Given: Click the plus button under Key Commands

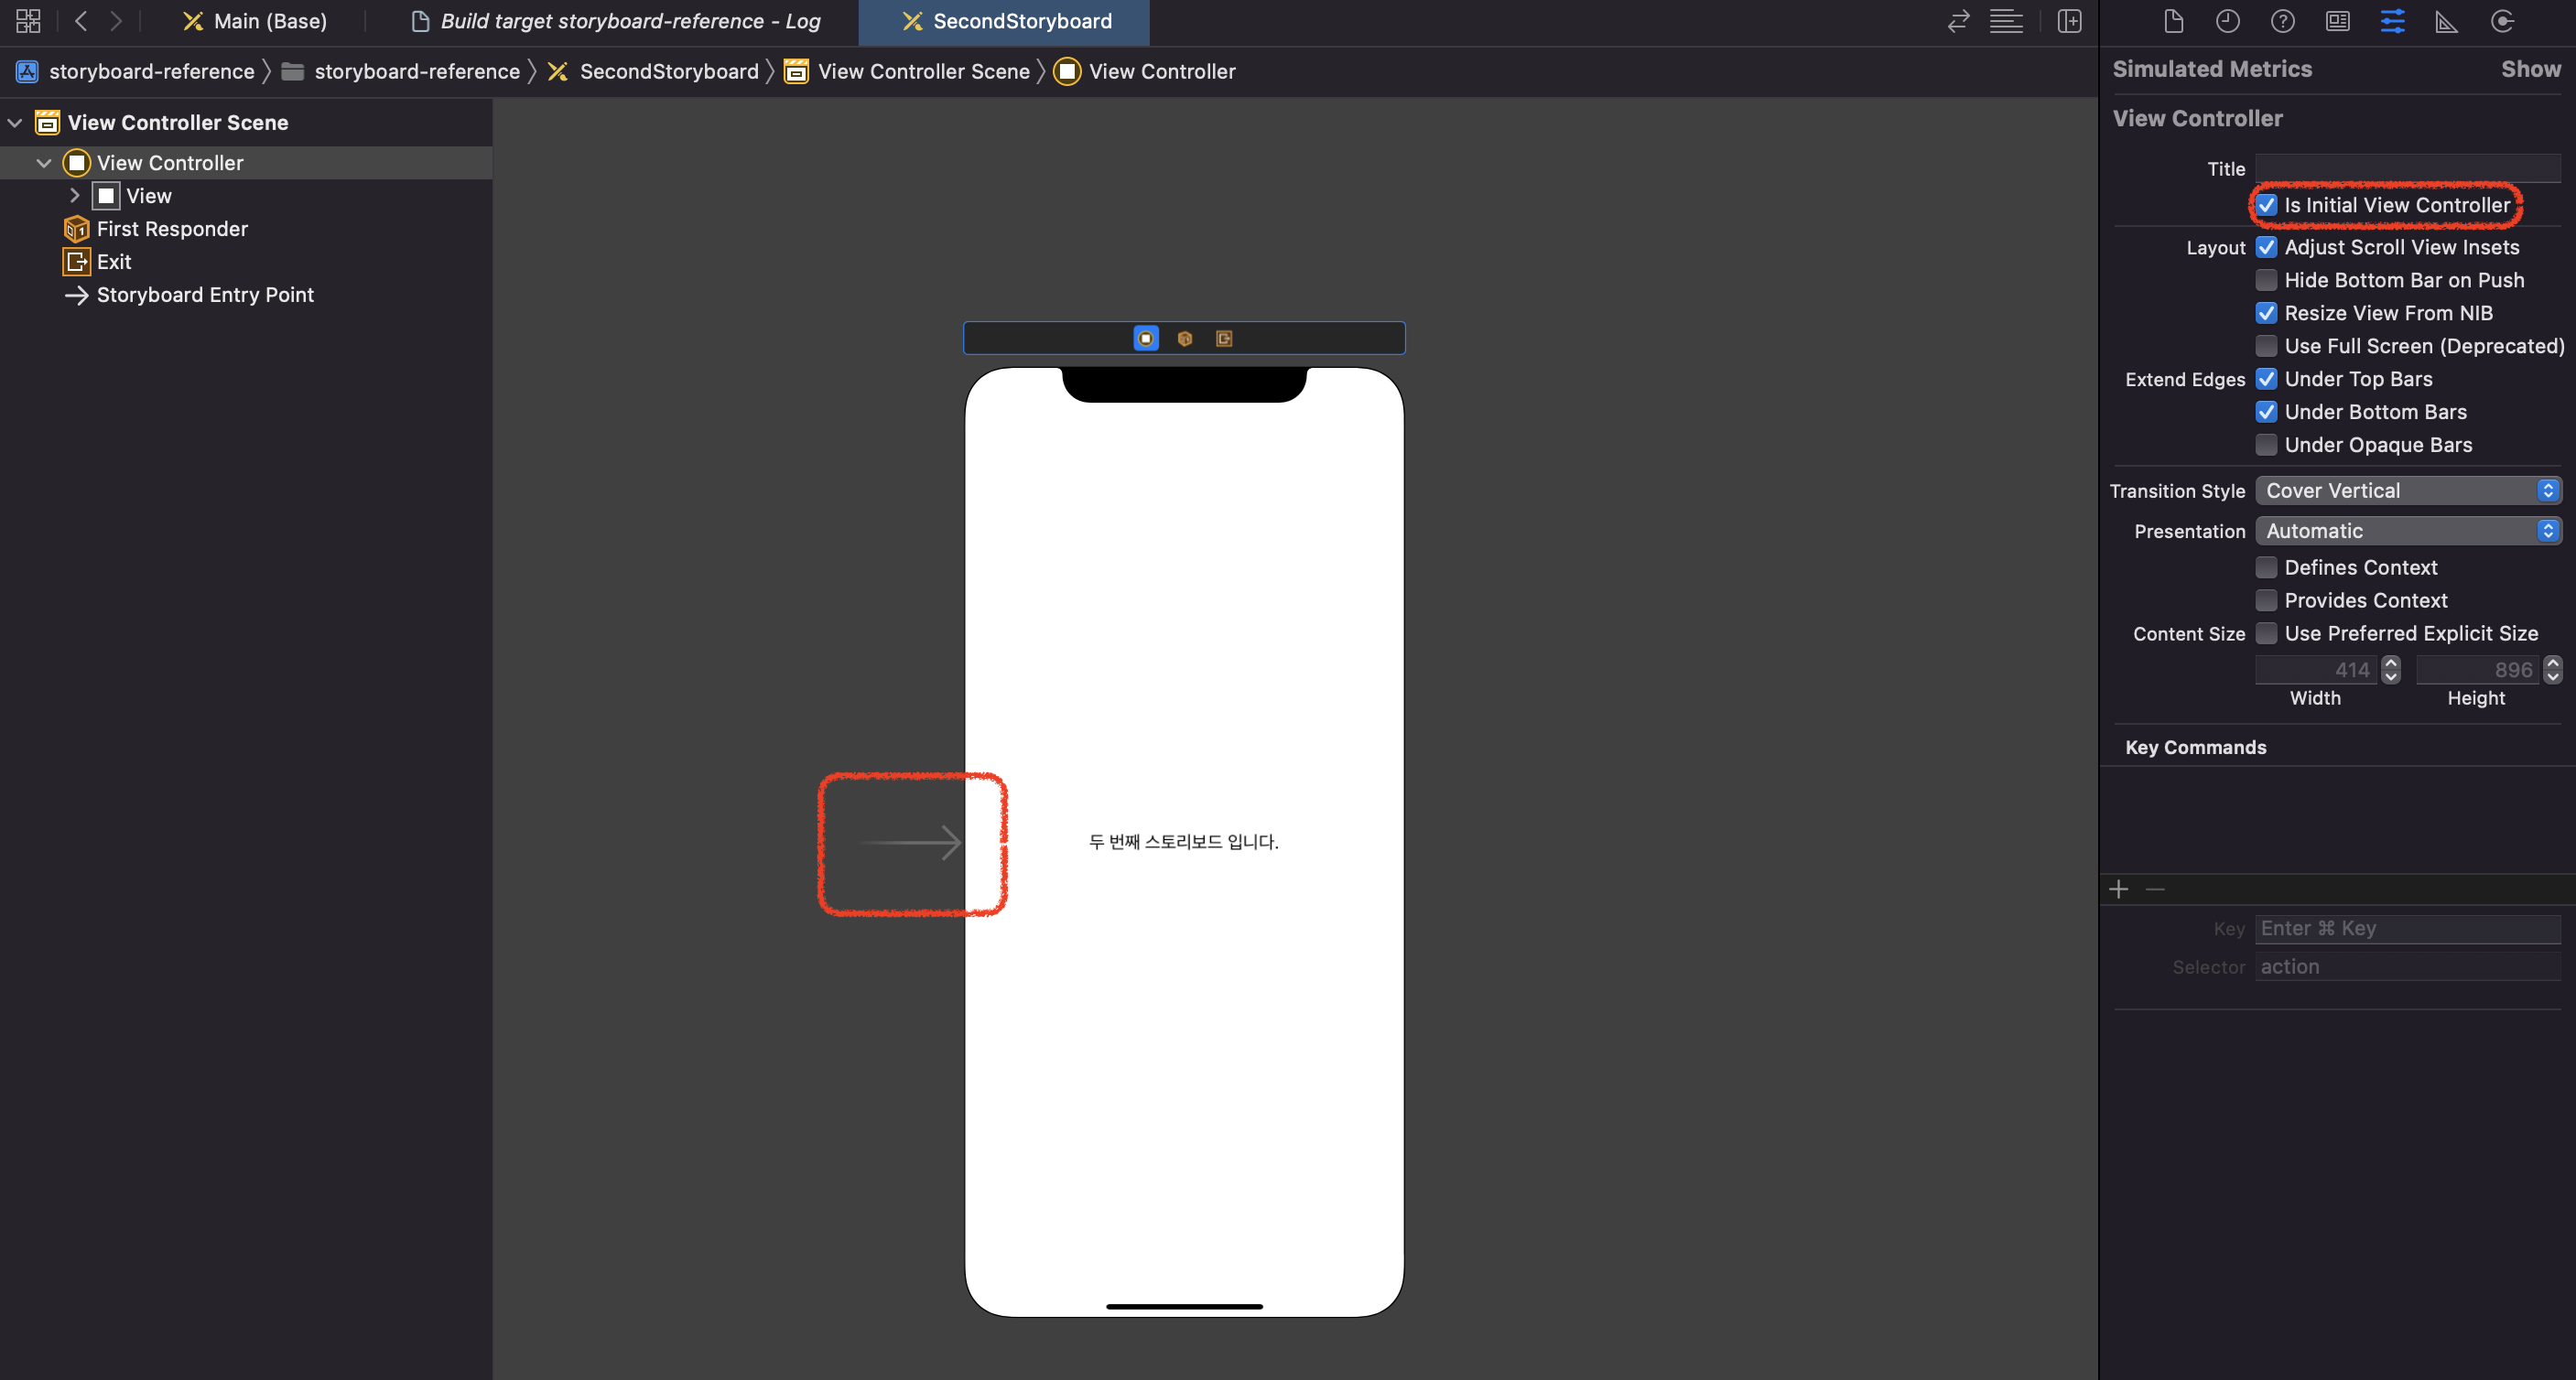Looking at the screenshot, I should 2118,889.
